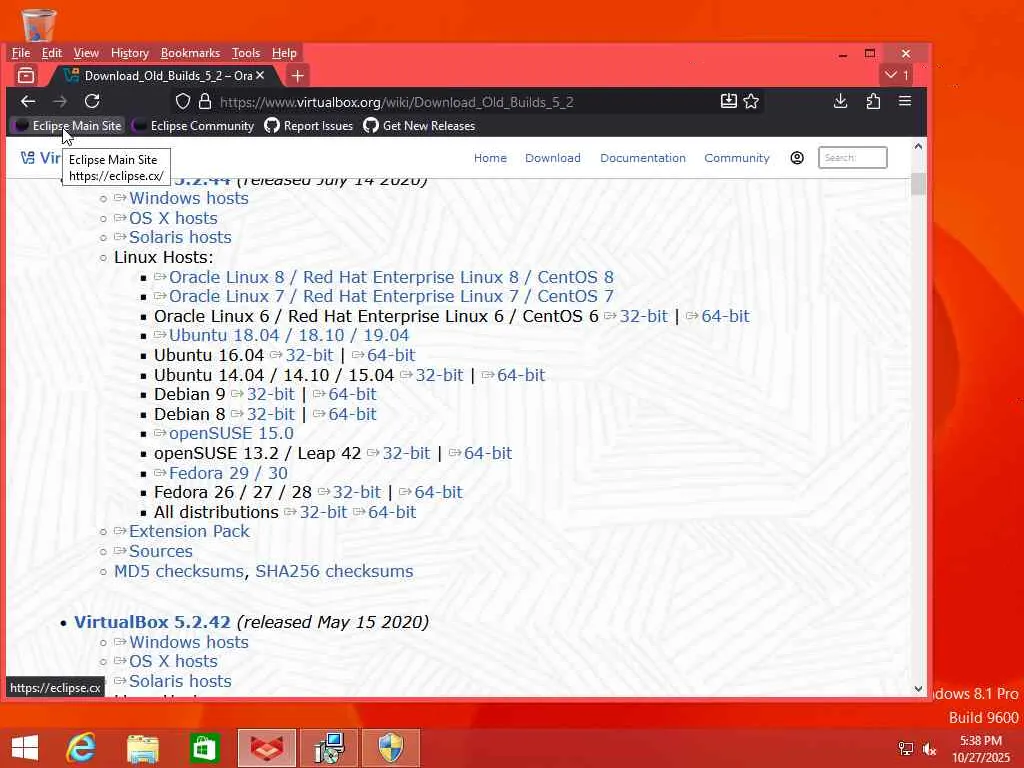Open the Documentation navigation link
Image resolution: width=1024 pixels, height=768 pixels.
(643, 158)
